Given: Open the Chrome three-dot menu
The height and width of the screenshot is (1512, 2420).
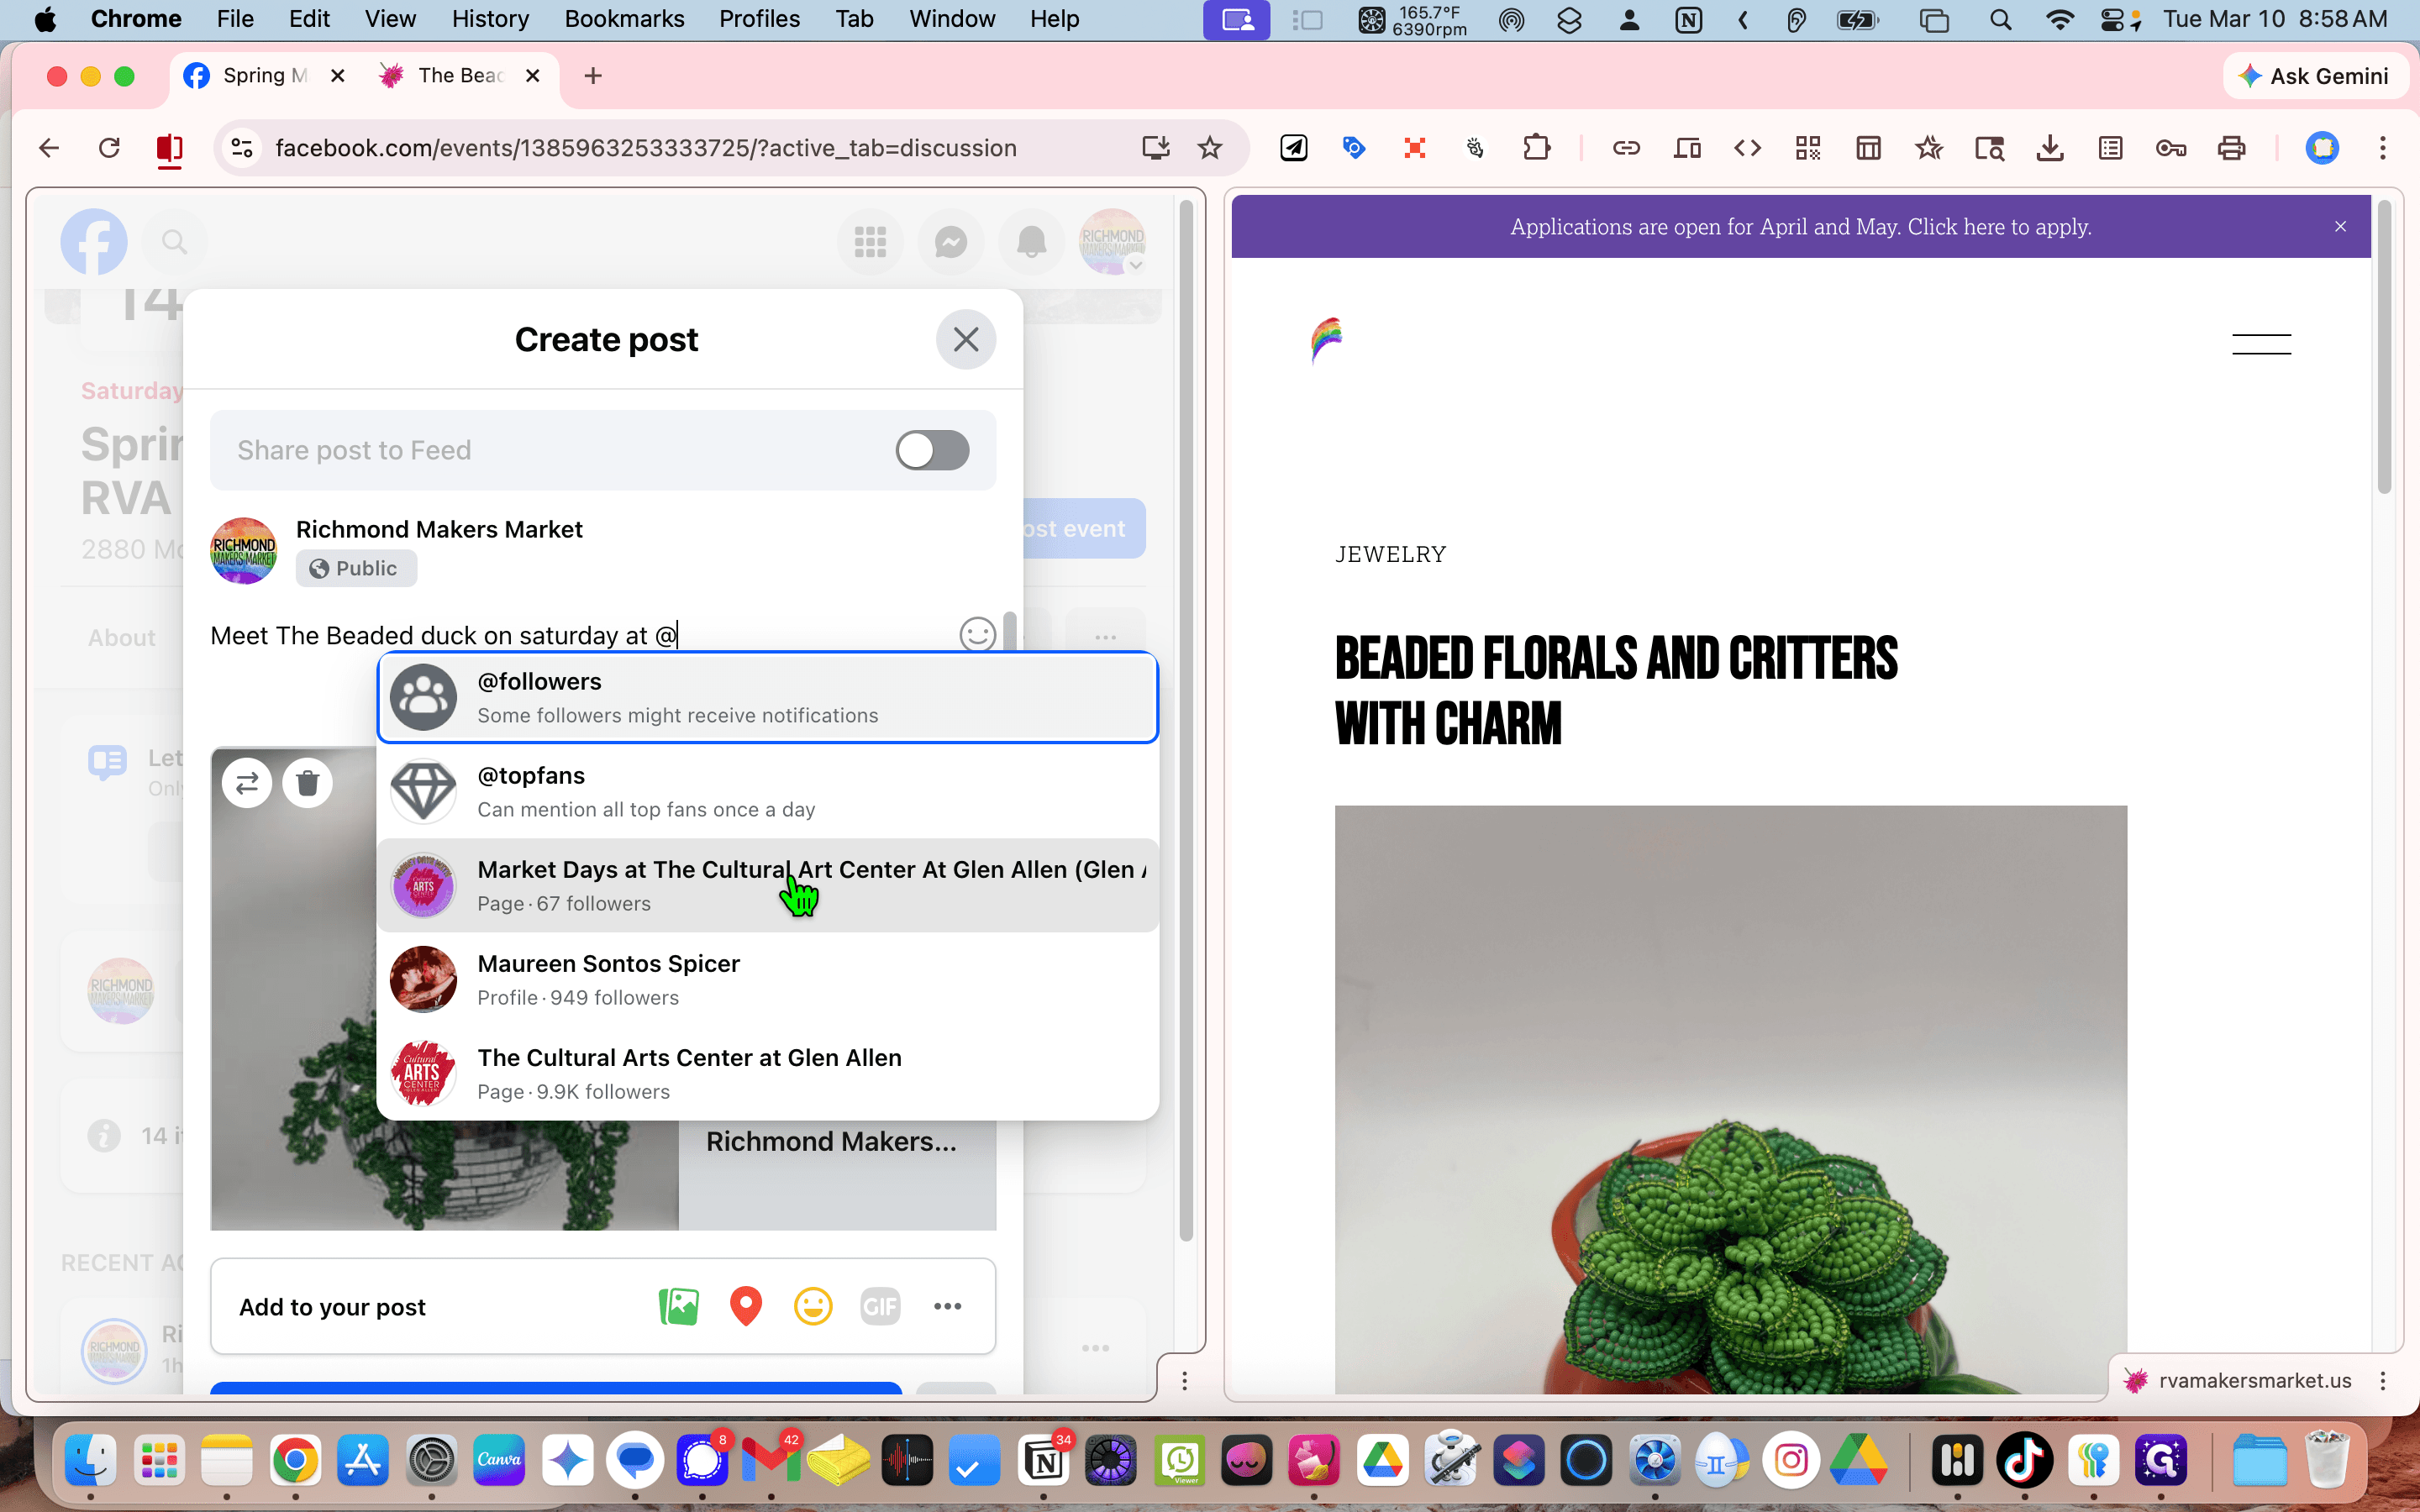Looking at the screenshot, I should click(x=2382, y=148).
